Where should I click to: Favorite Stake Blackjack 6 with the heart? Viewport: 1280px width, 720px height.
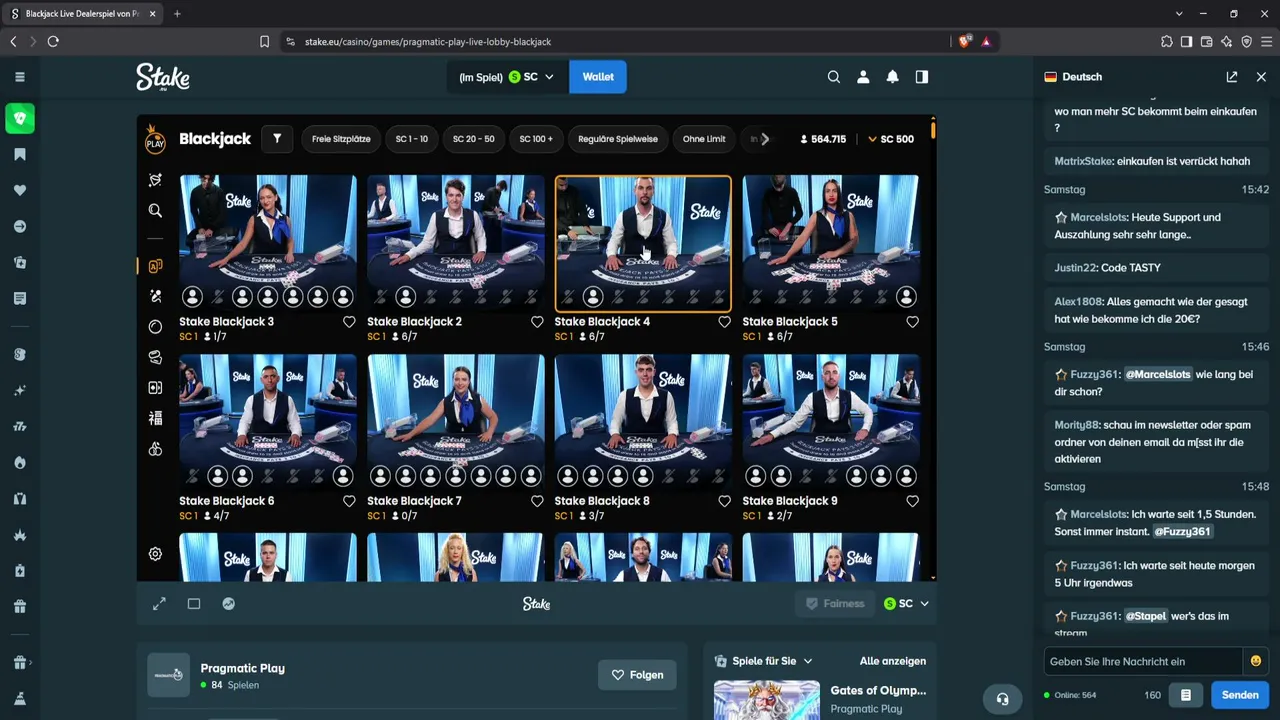(x=349, y=501)
